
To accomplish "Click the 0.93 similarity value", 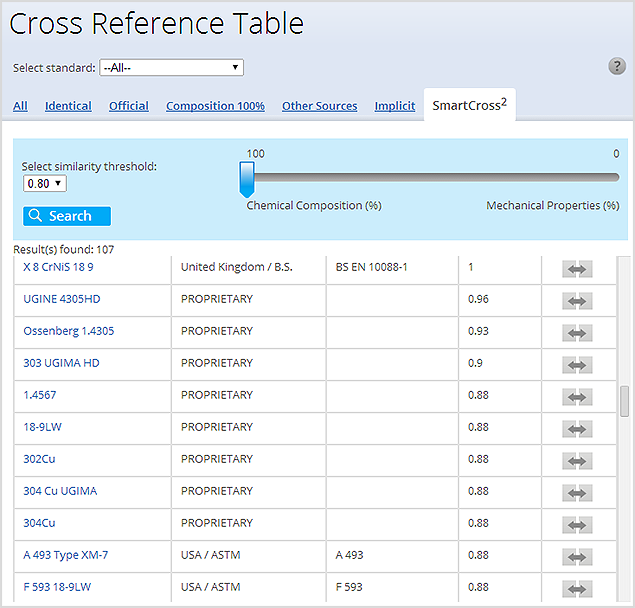I will coord(478,331).
